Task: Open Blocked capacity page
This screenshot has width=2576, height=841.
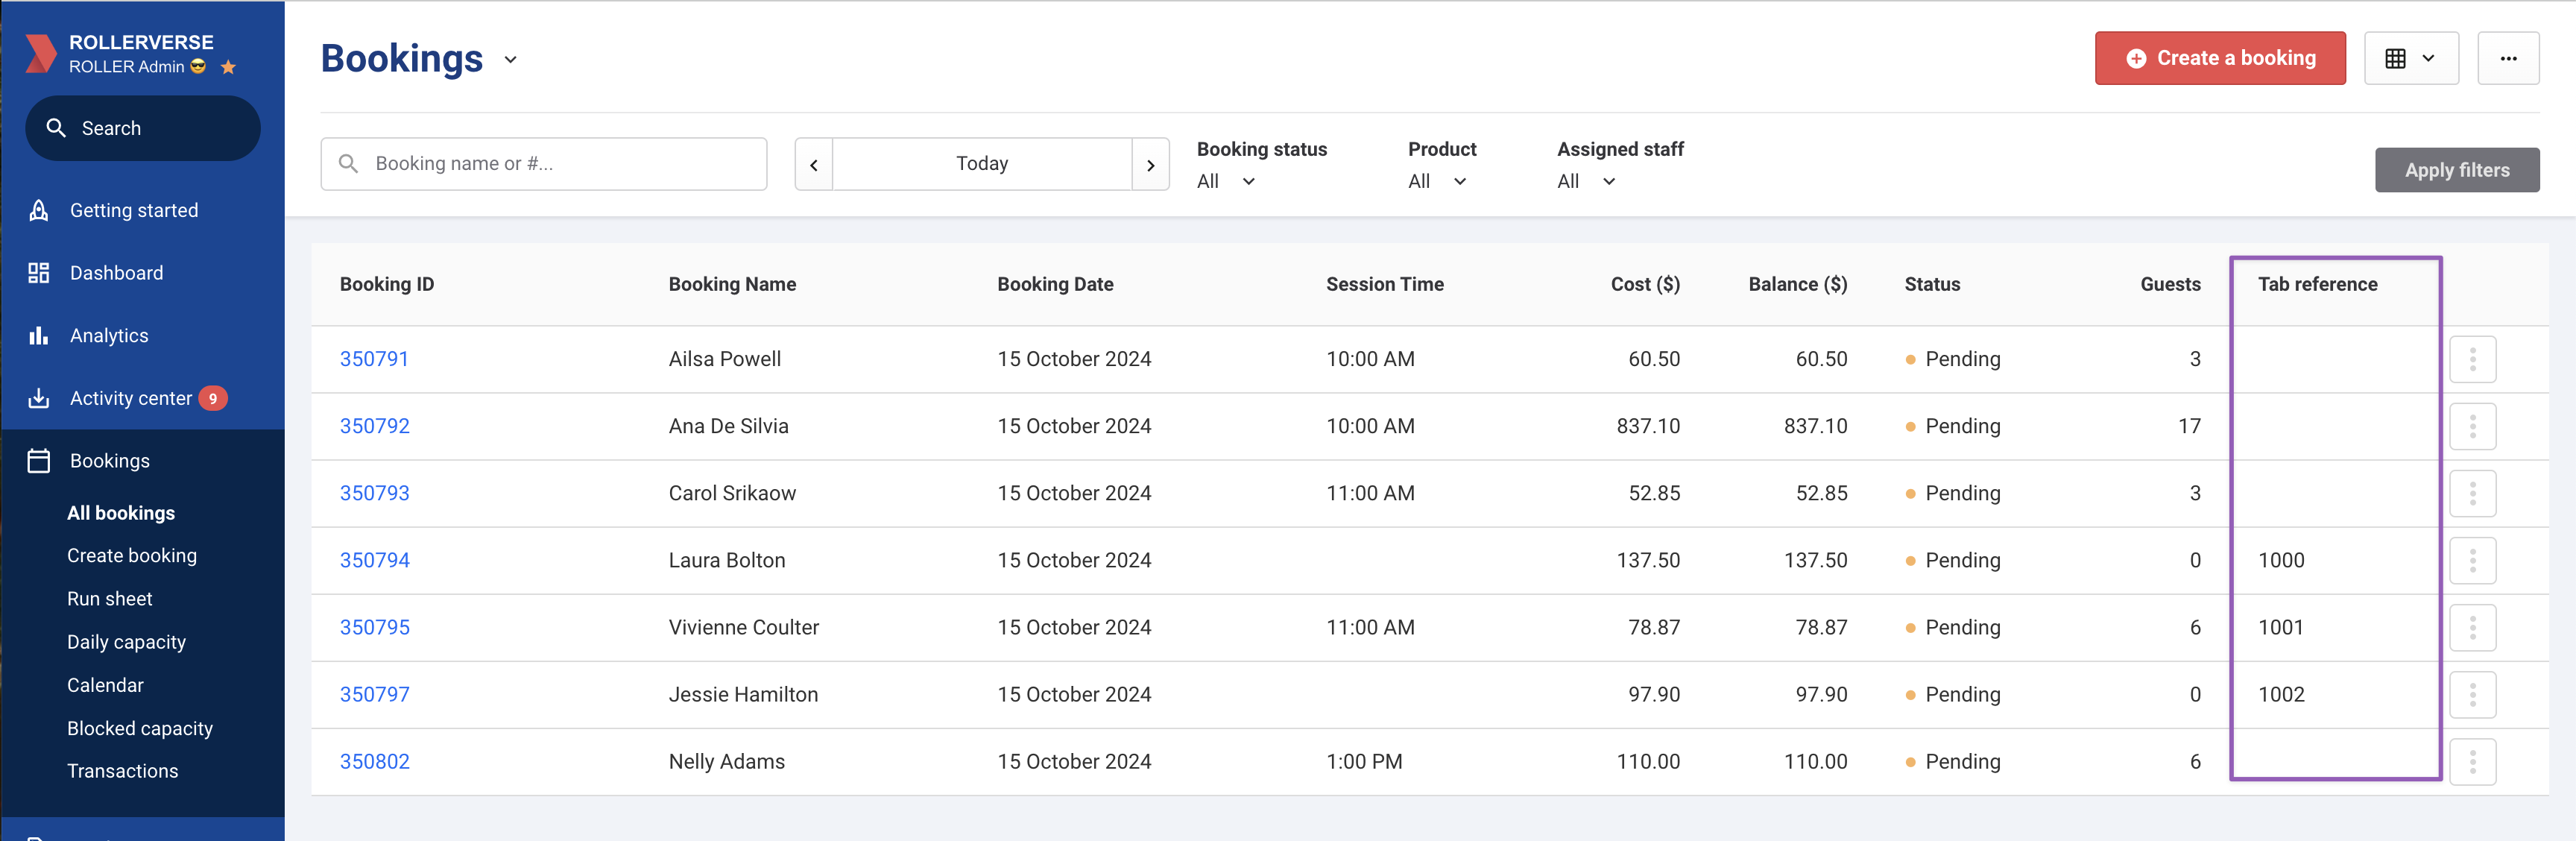Action: coord(140,728)
